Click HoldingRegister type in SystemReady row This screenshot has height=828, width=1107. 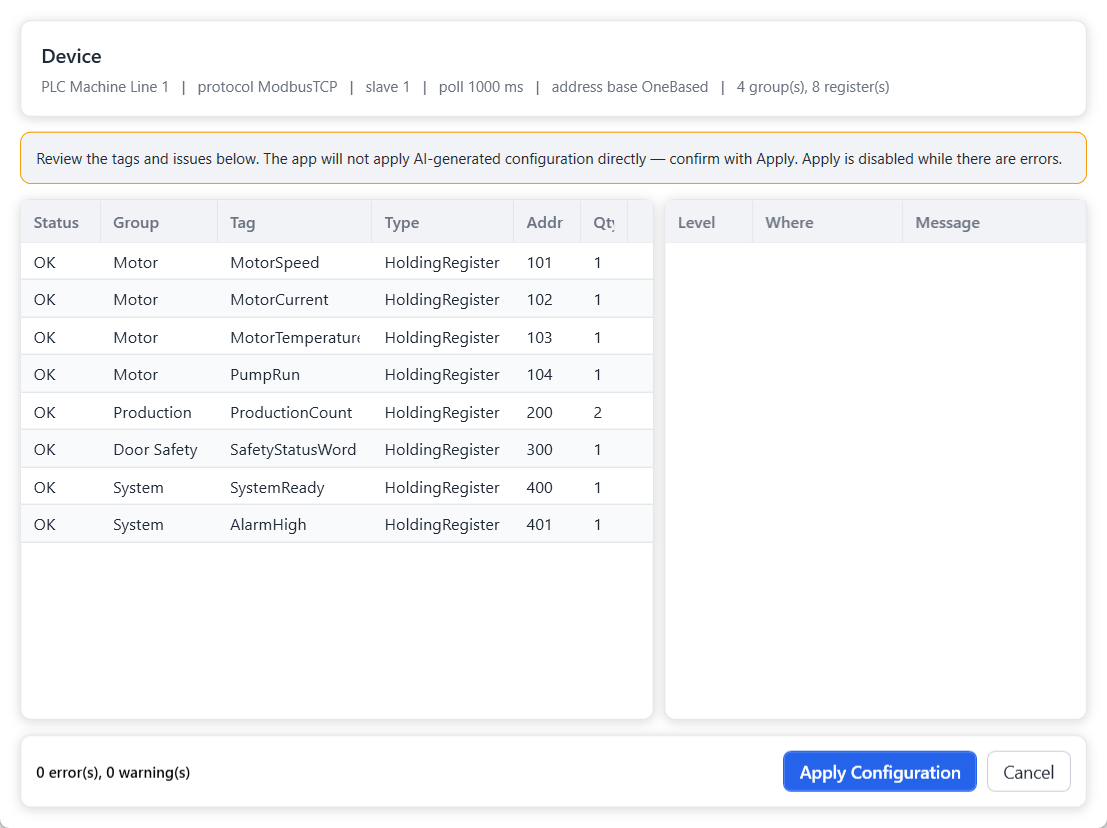click(x=443, y=487)
